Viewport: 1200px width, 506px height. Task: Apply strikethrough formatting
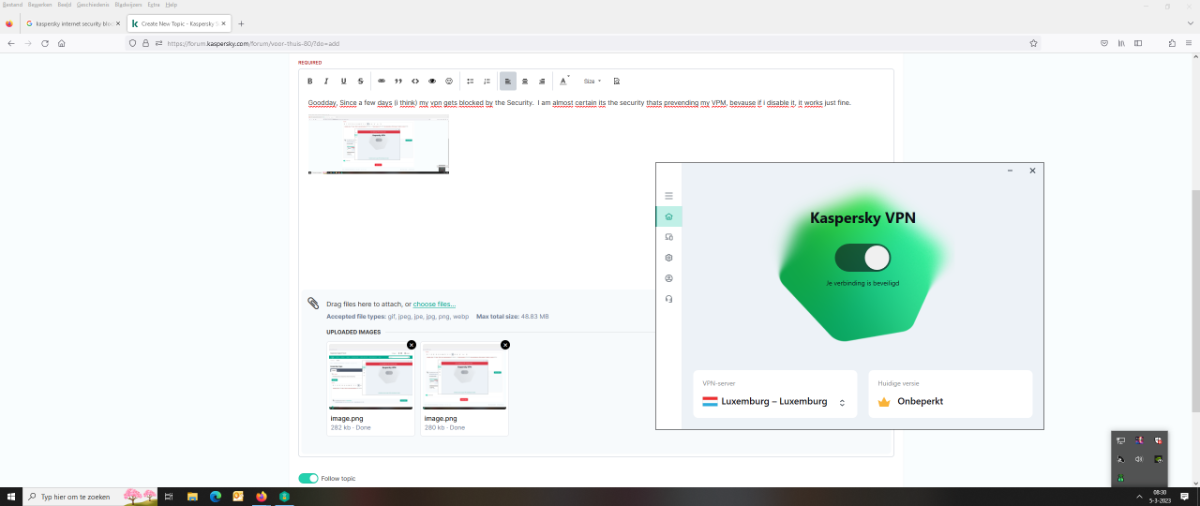[360, 81]
